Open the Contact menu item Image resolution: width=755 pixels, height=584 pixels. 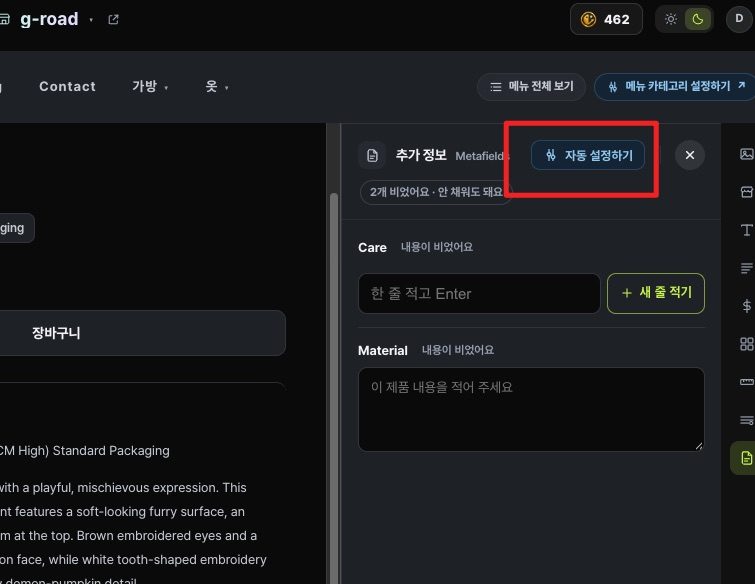click(67, 87)
